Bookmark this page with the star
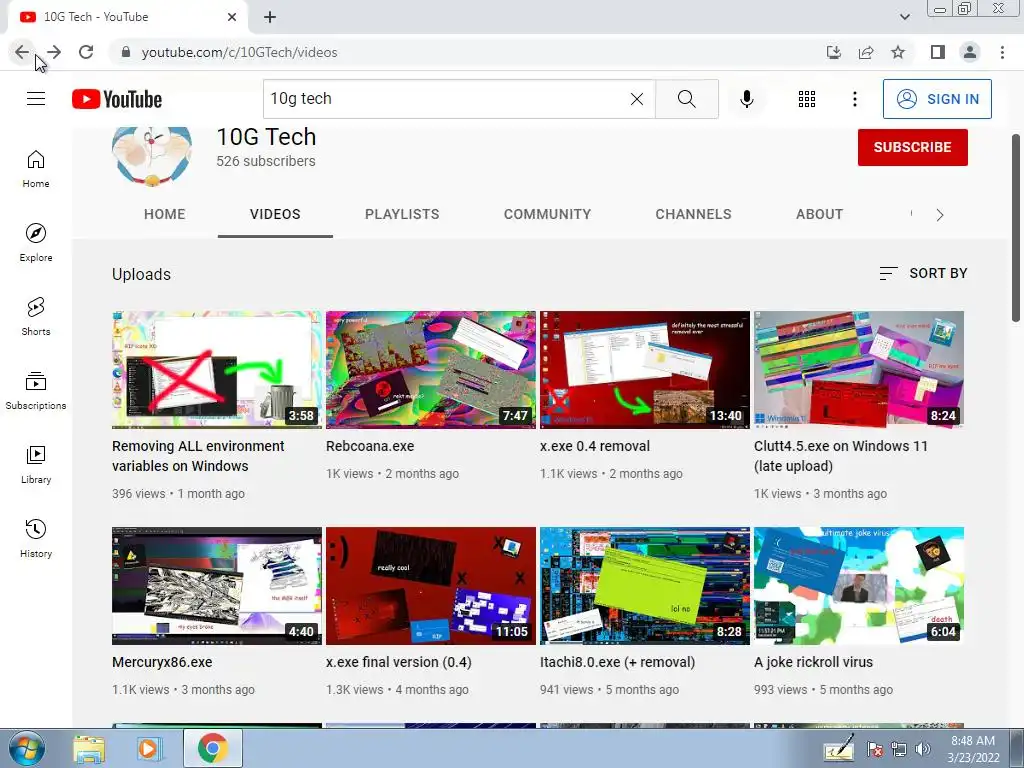 pyautogui.click(x=898, y=52)
